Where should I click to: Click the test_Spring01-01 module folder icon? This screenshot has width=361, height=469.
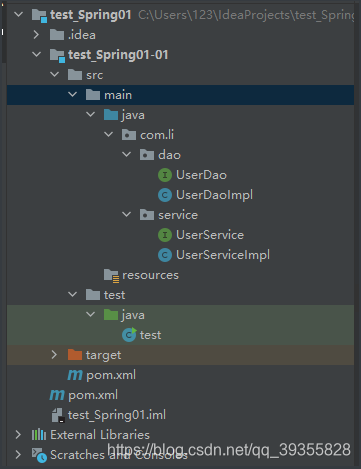57,55
